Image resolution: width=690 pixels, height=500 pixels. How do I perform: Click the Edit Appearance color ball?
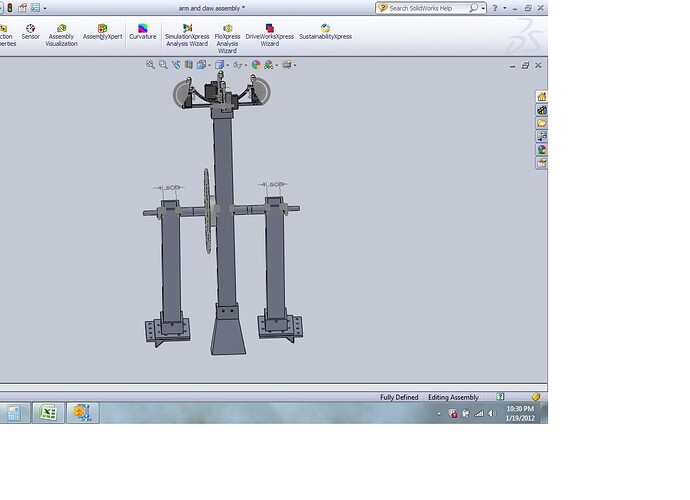[256, 65]
